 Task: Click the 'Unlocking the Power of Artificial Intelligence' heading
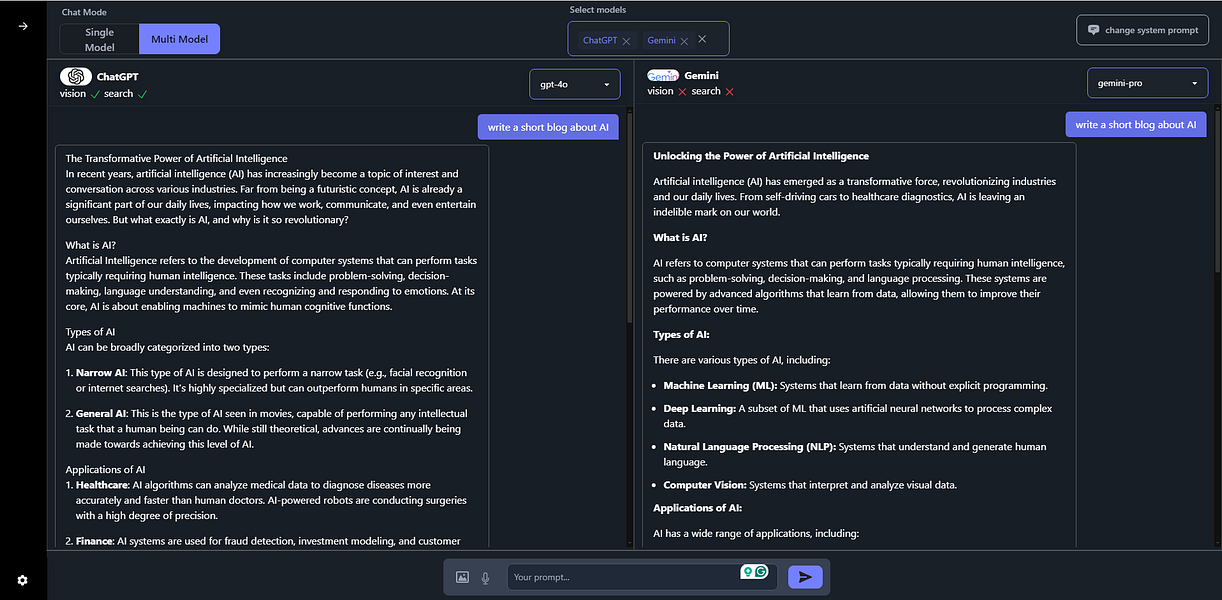761,156
